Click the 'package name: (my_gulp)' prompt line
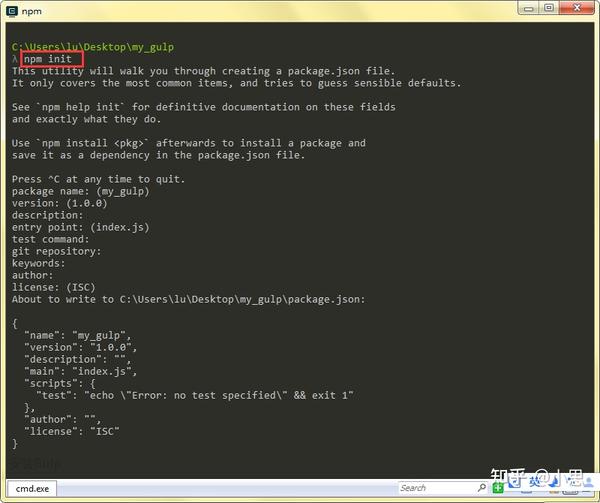600x503 pixels. tap(80, 191)
